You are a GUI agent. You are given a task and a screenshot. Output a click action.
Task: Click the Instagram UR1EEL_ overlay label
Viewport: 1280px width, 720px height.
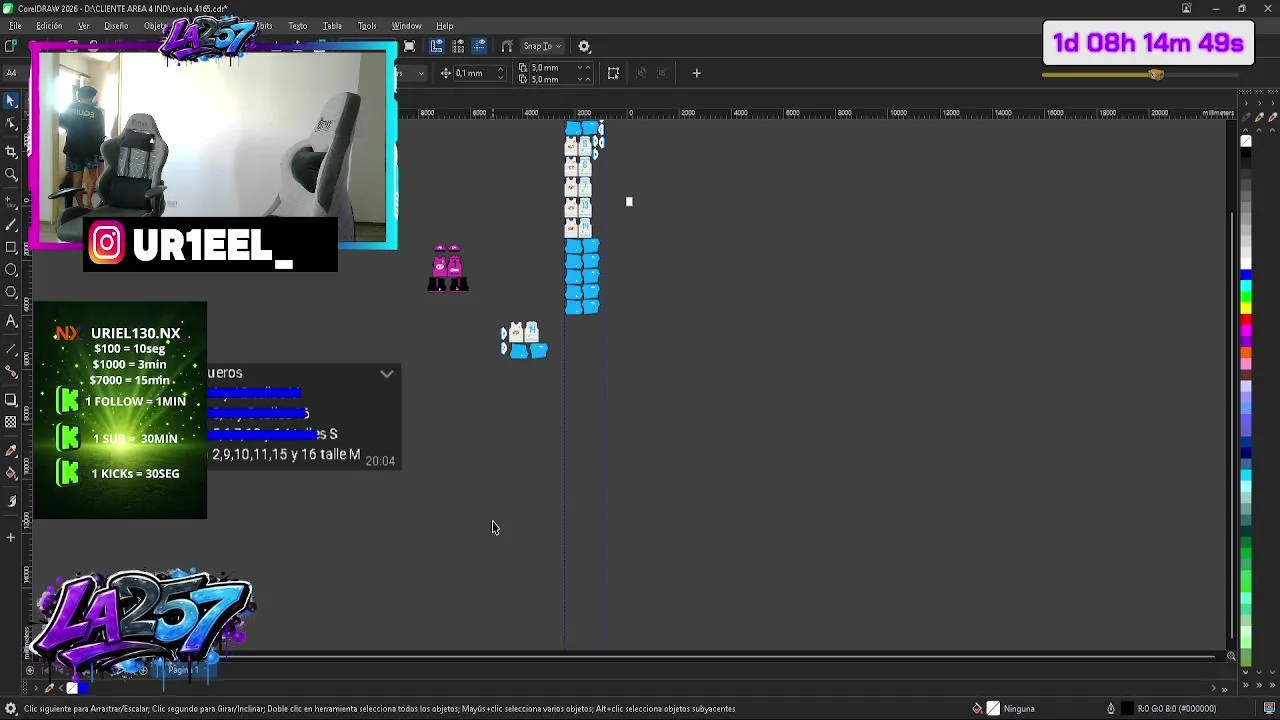click(x=210, y=245)
